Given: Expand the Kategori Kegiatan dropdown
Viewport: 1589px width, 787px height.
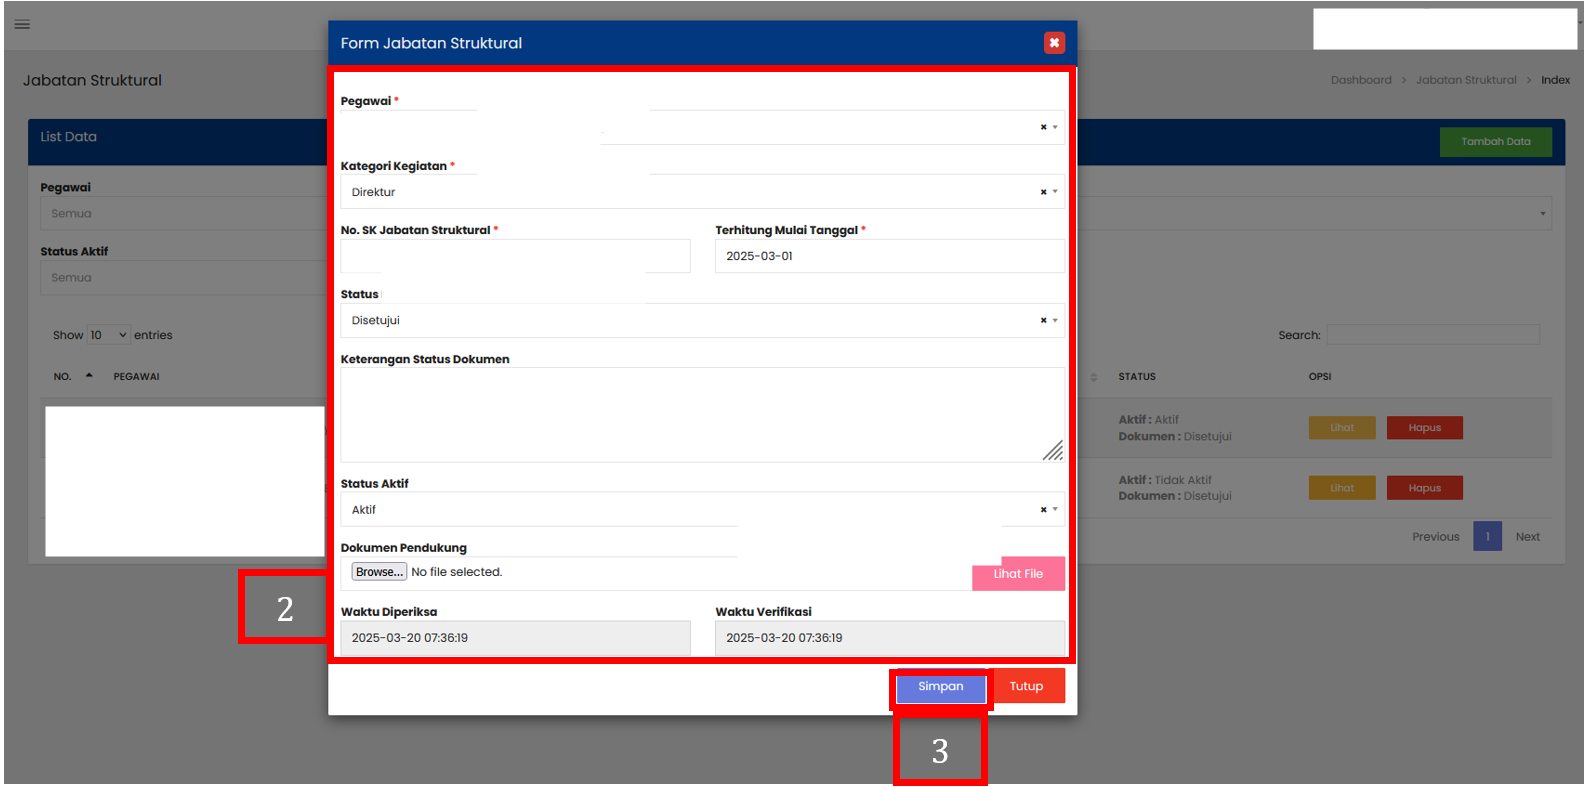Looking at the screenshot, I should (1055, 192).
